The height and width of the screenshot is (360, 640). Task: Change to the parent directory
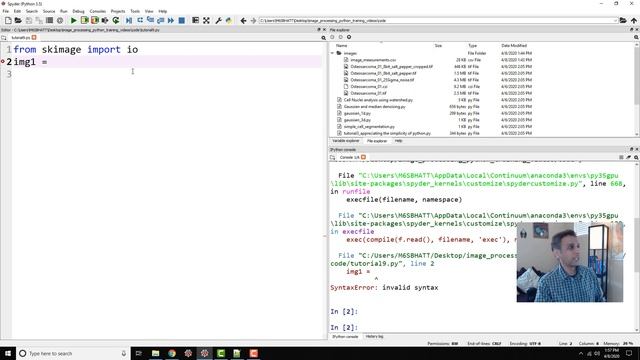(x=633, y=20)
